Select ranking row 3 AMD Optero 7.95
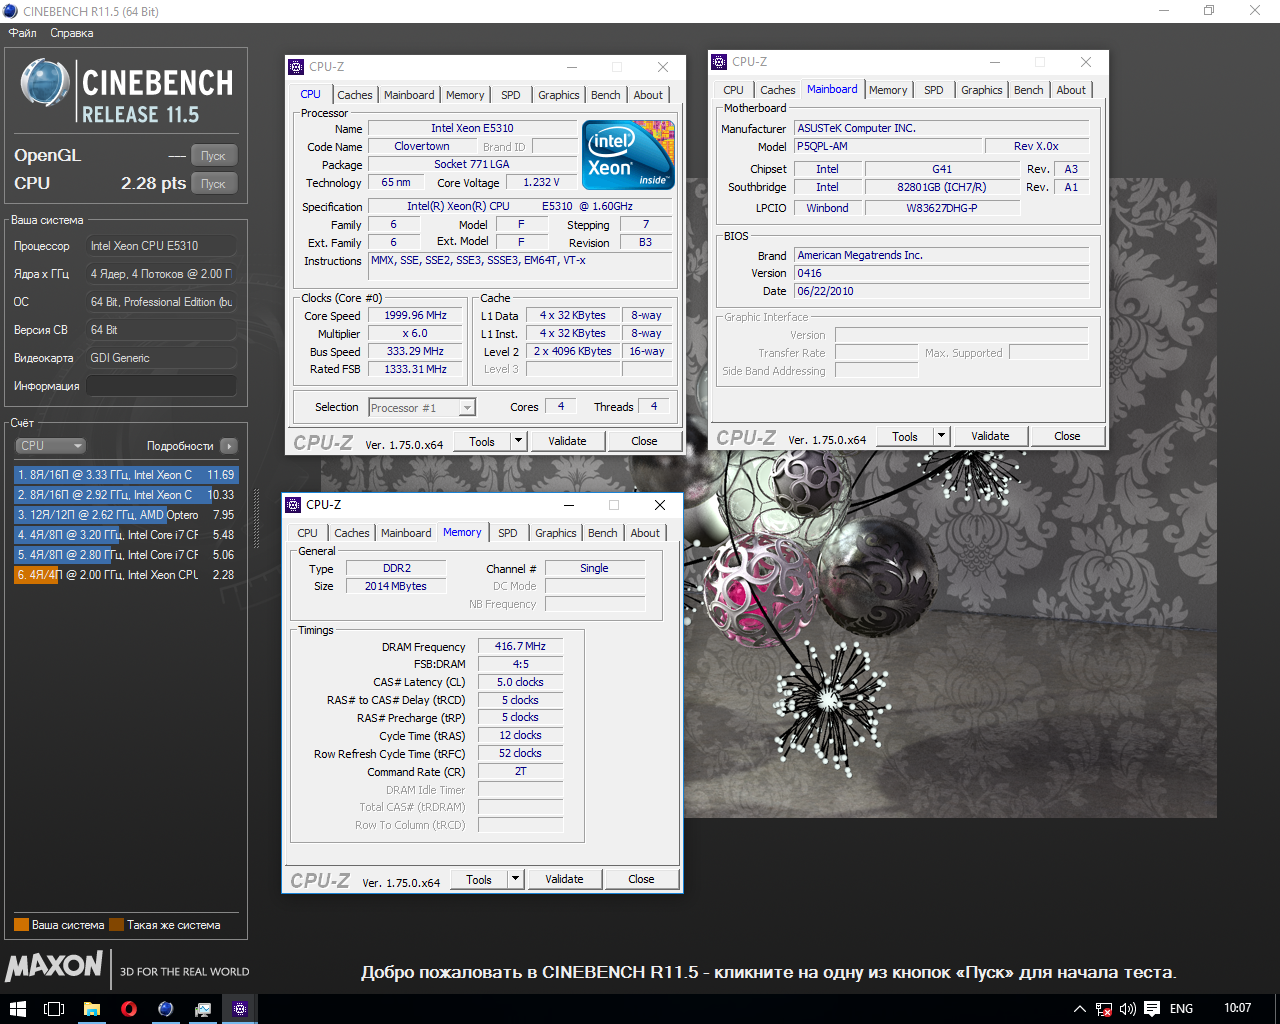 click(x=126, y=515)
